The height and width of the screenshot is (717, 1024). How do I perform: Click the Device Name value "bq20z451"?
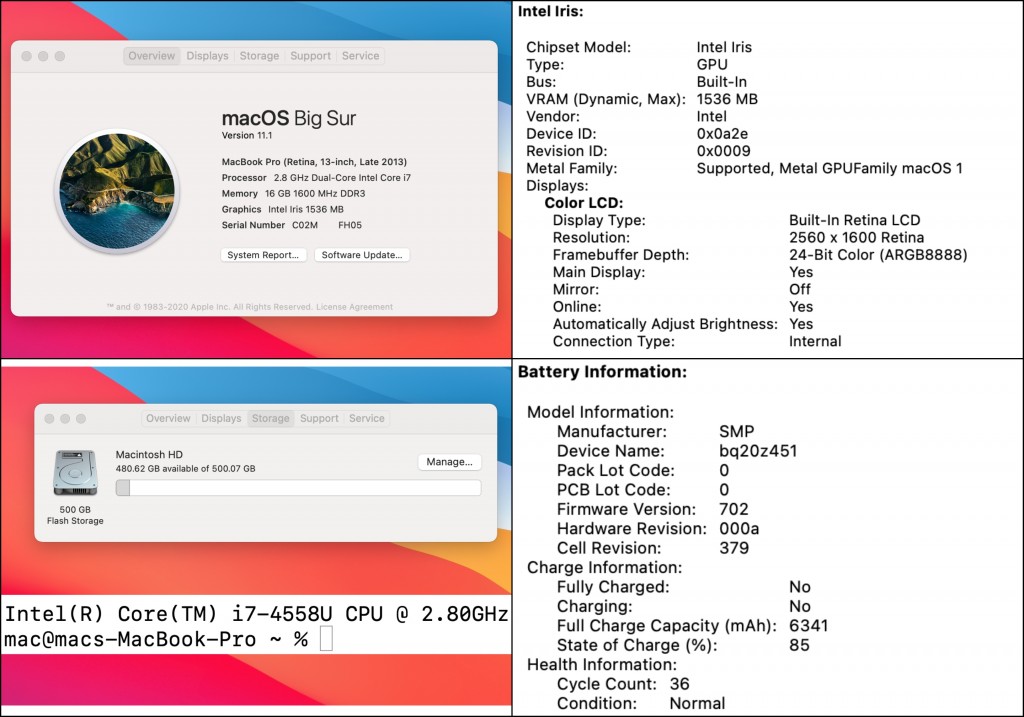pos(758,451)
